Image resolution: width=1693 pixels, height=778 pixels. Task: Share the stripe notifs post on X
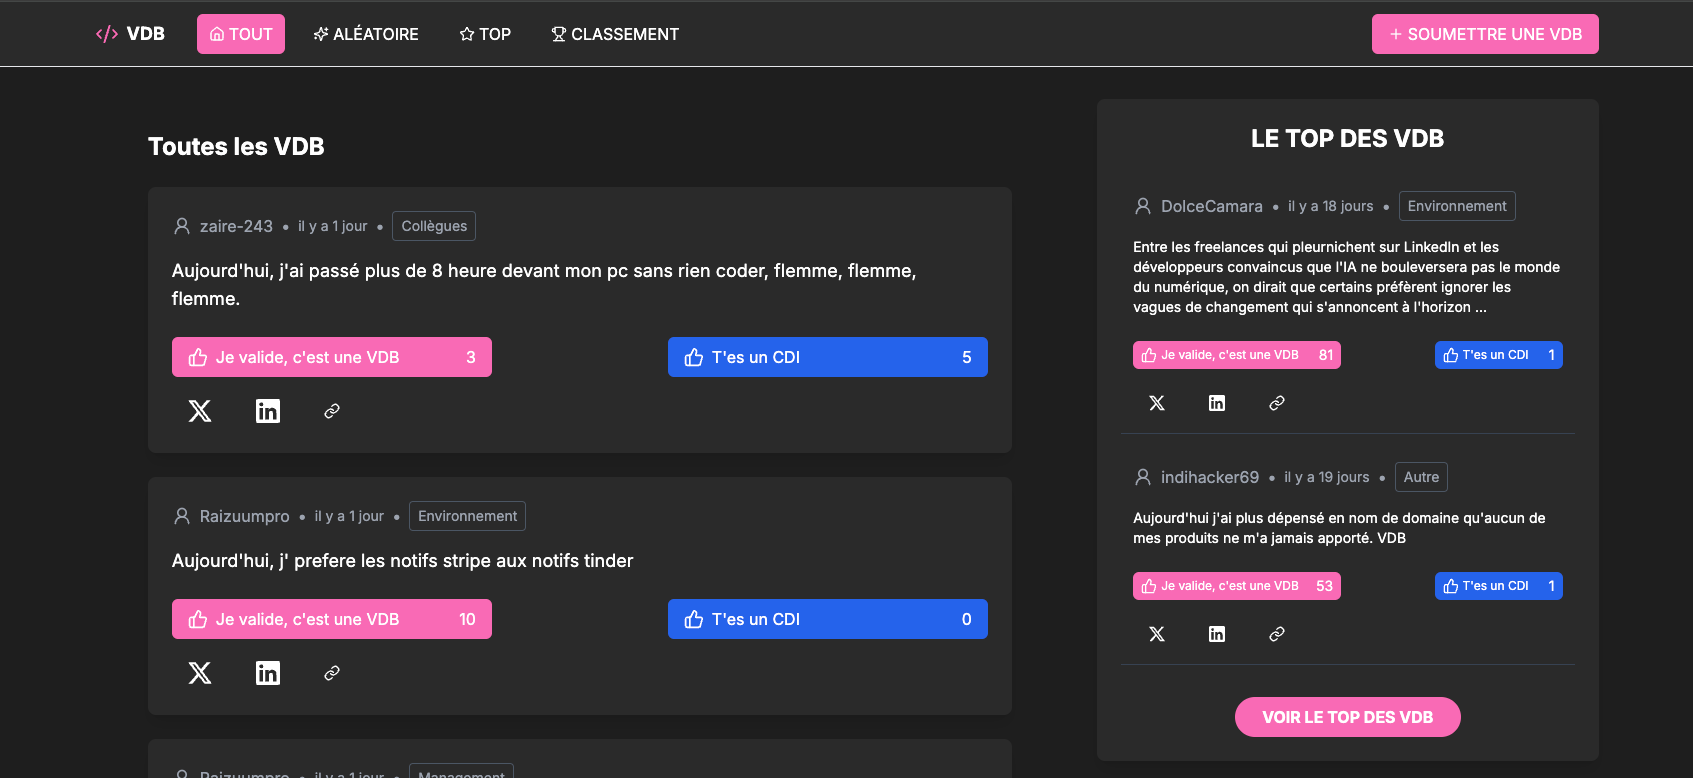[x=200, y=673]
